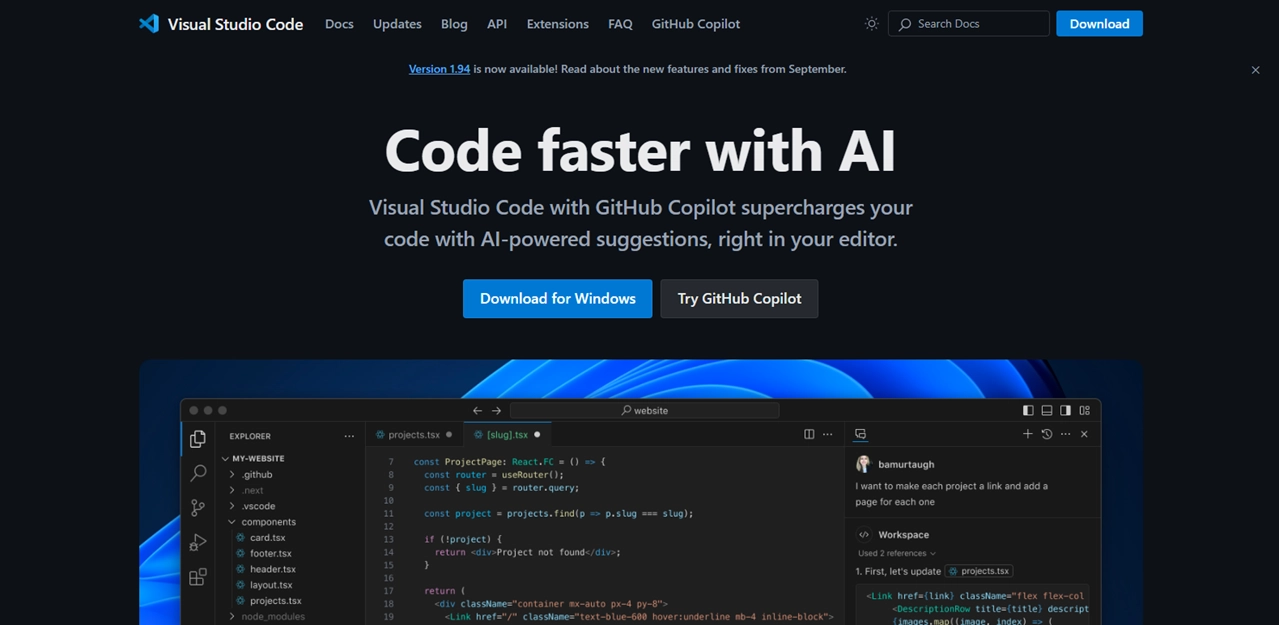Click the 'Code faster with AI' heading
The width and height of the screenshot is (1279, 625).
pyautogui.click(x=640, y=151)
